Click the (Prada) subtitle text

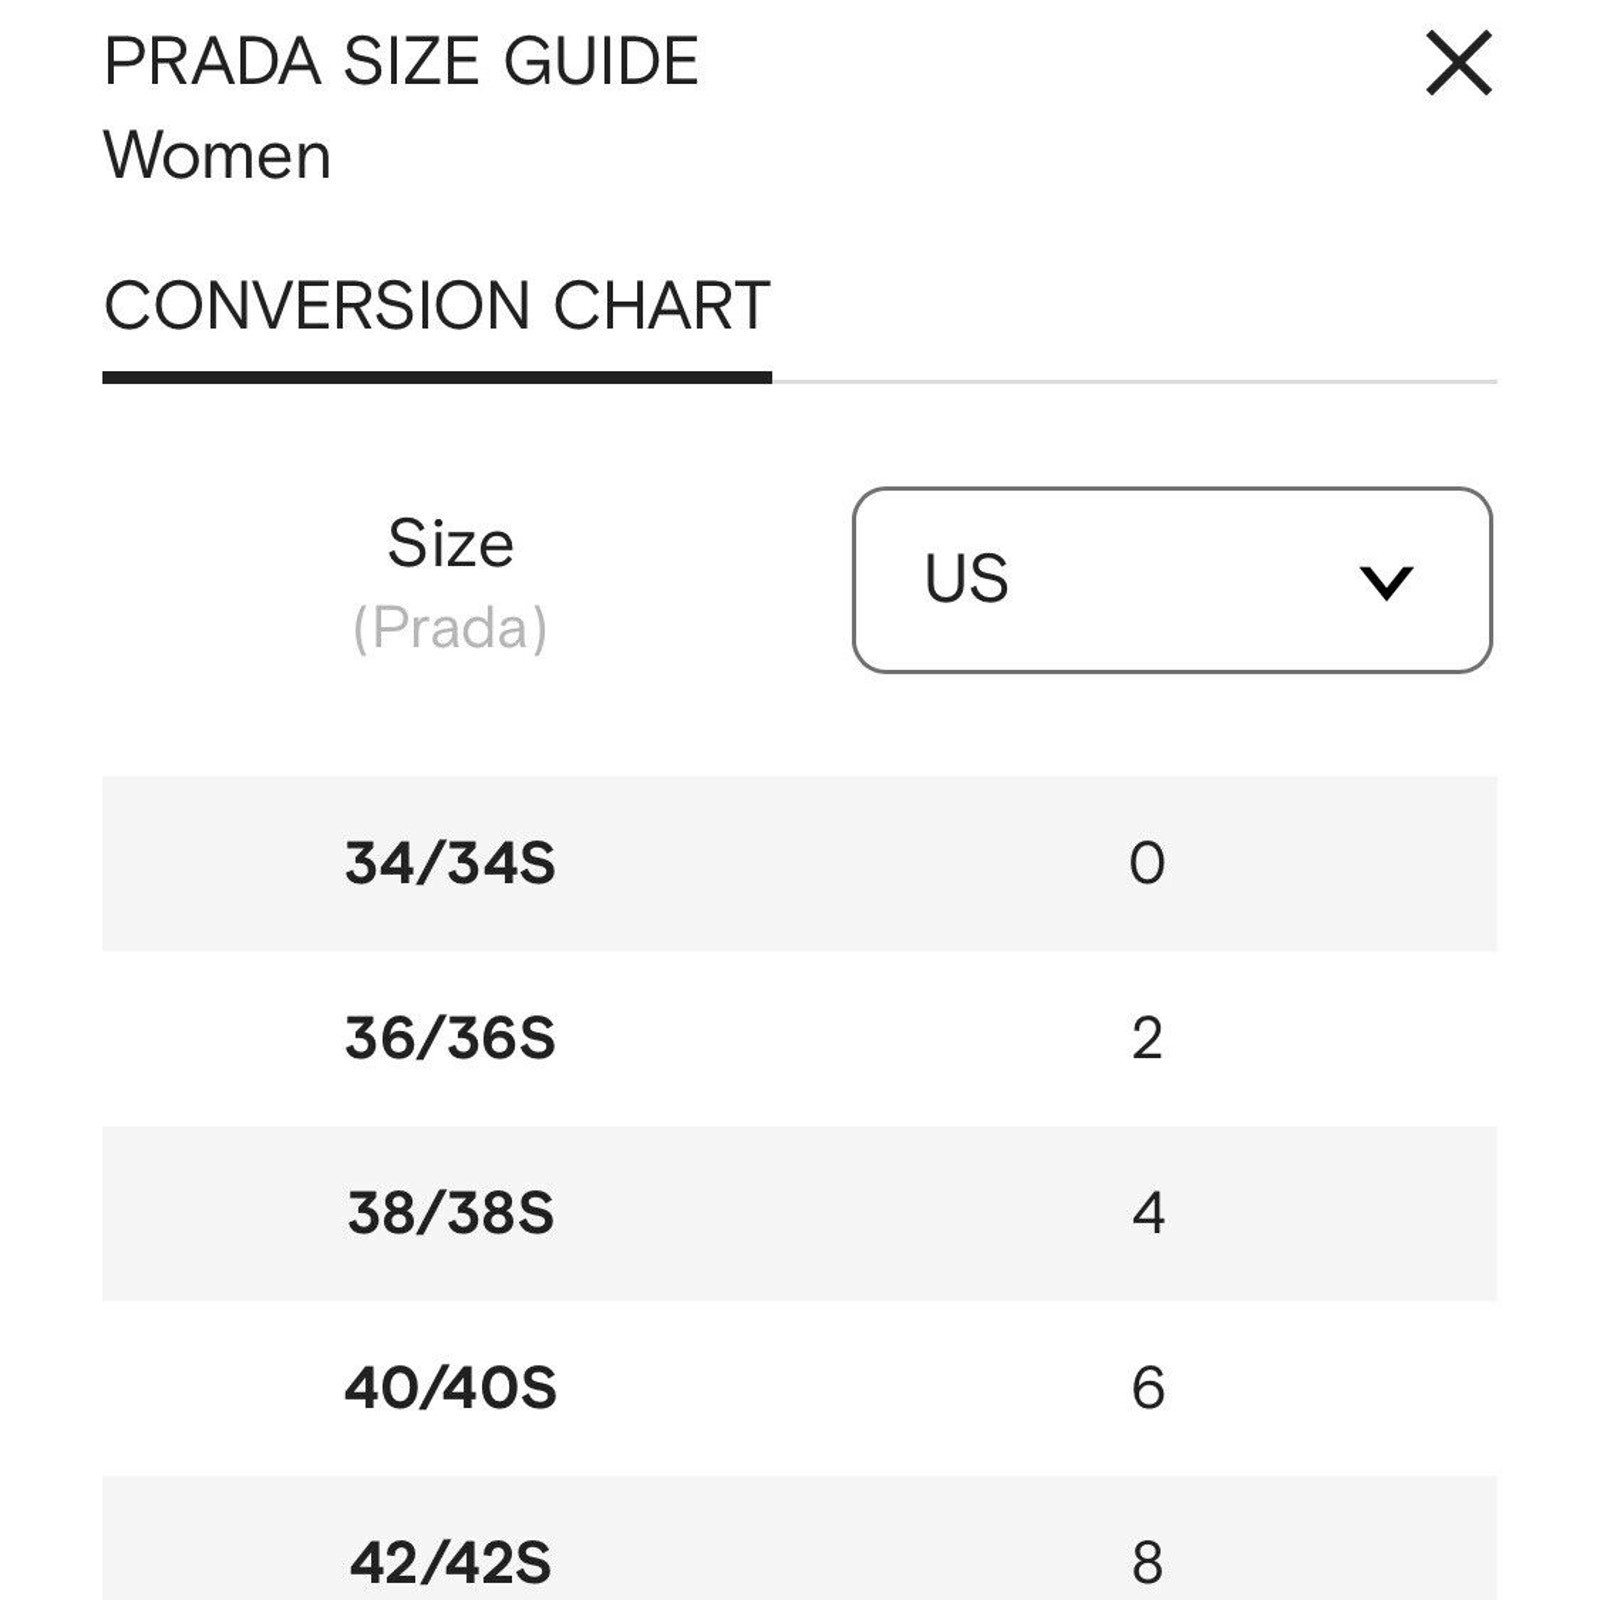point(450,628)
